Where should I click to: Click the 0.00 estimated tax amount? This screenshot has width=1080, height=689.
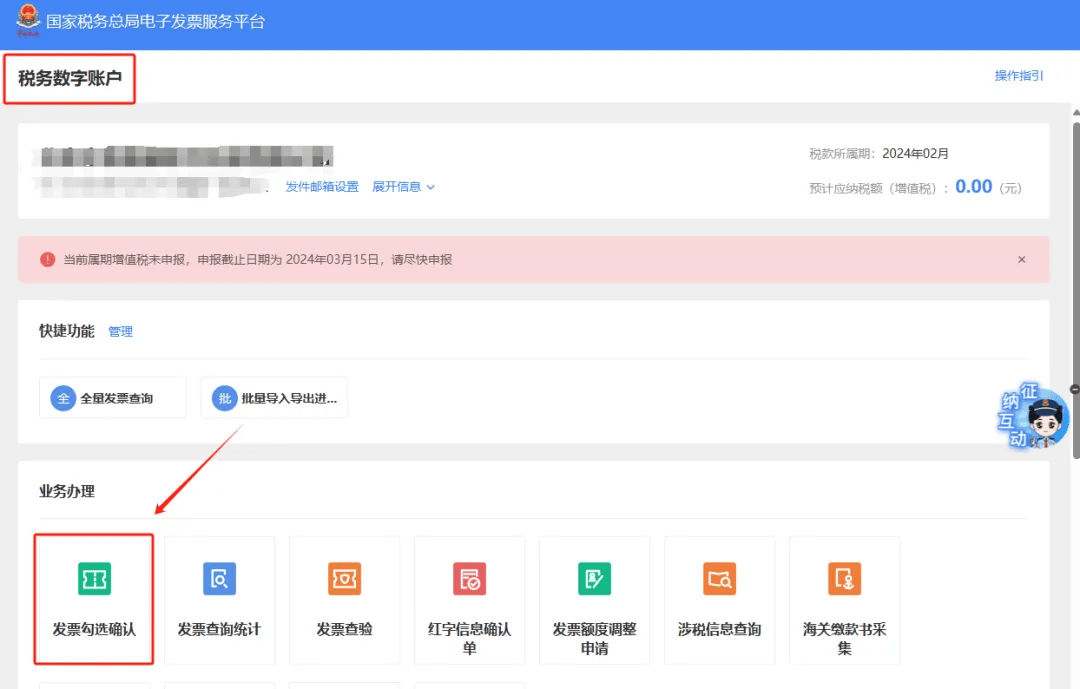973,187
